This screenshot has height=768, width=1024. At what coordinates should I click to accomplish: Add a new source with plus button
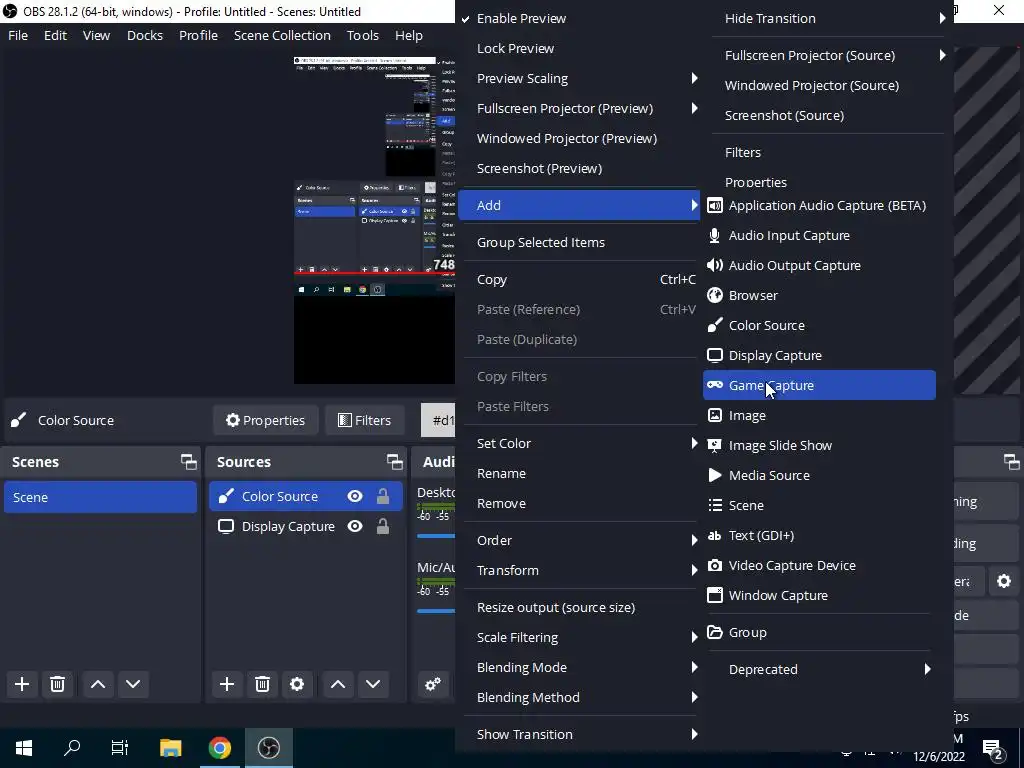tap(227, 684)
